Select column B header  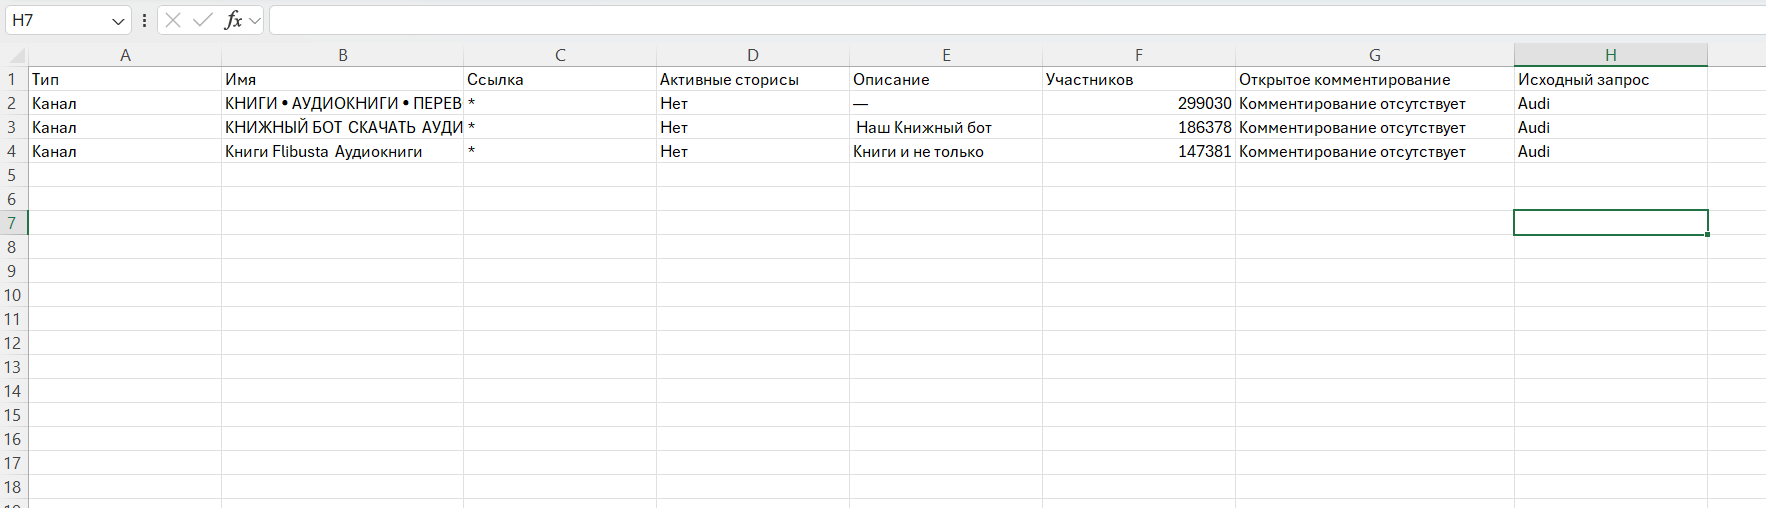[342, 55]
